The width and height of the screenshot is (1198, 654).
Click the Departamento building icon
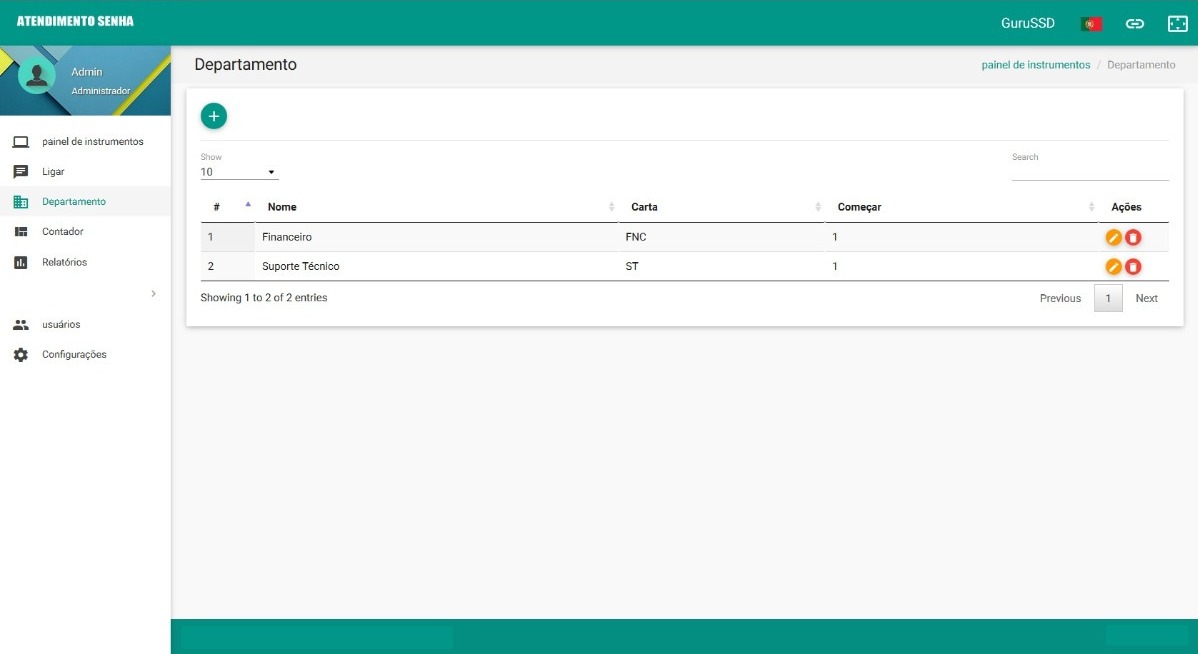[22, 201]
